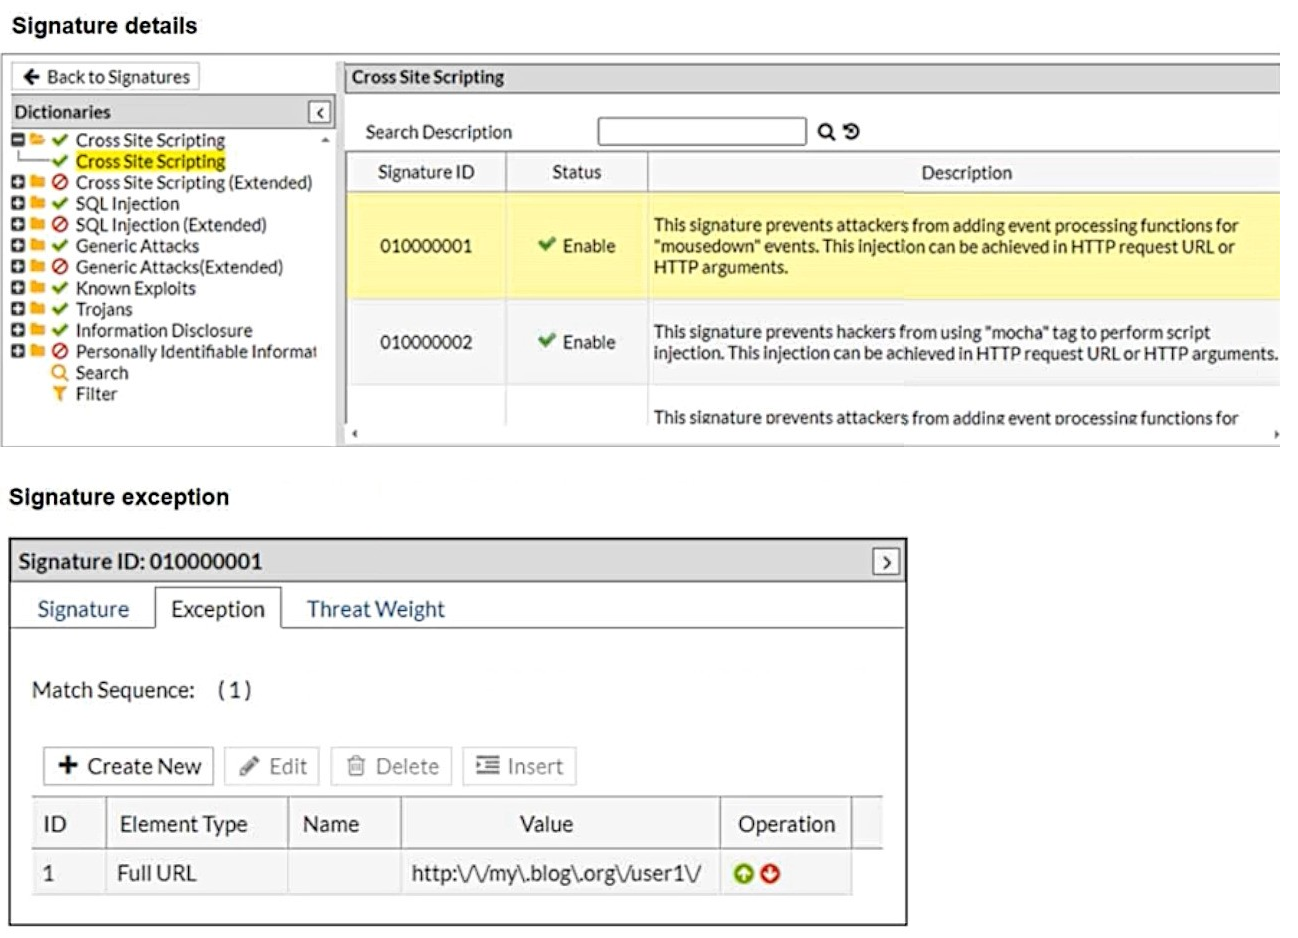The width and height of the screenshot is (1298, 938).
Task: Collapse the Cross Site Scripting parent folder
Action: click(x=18, y=140)
